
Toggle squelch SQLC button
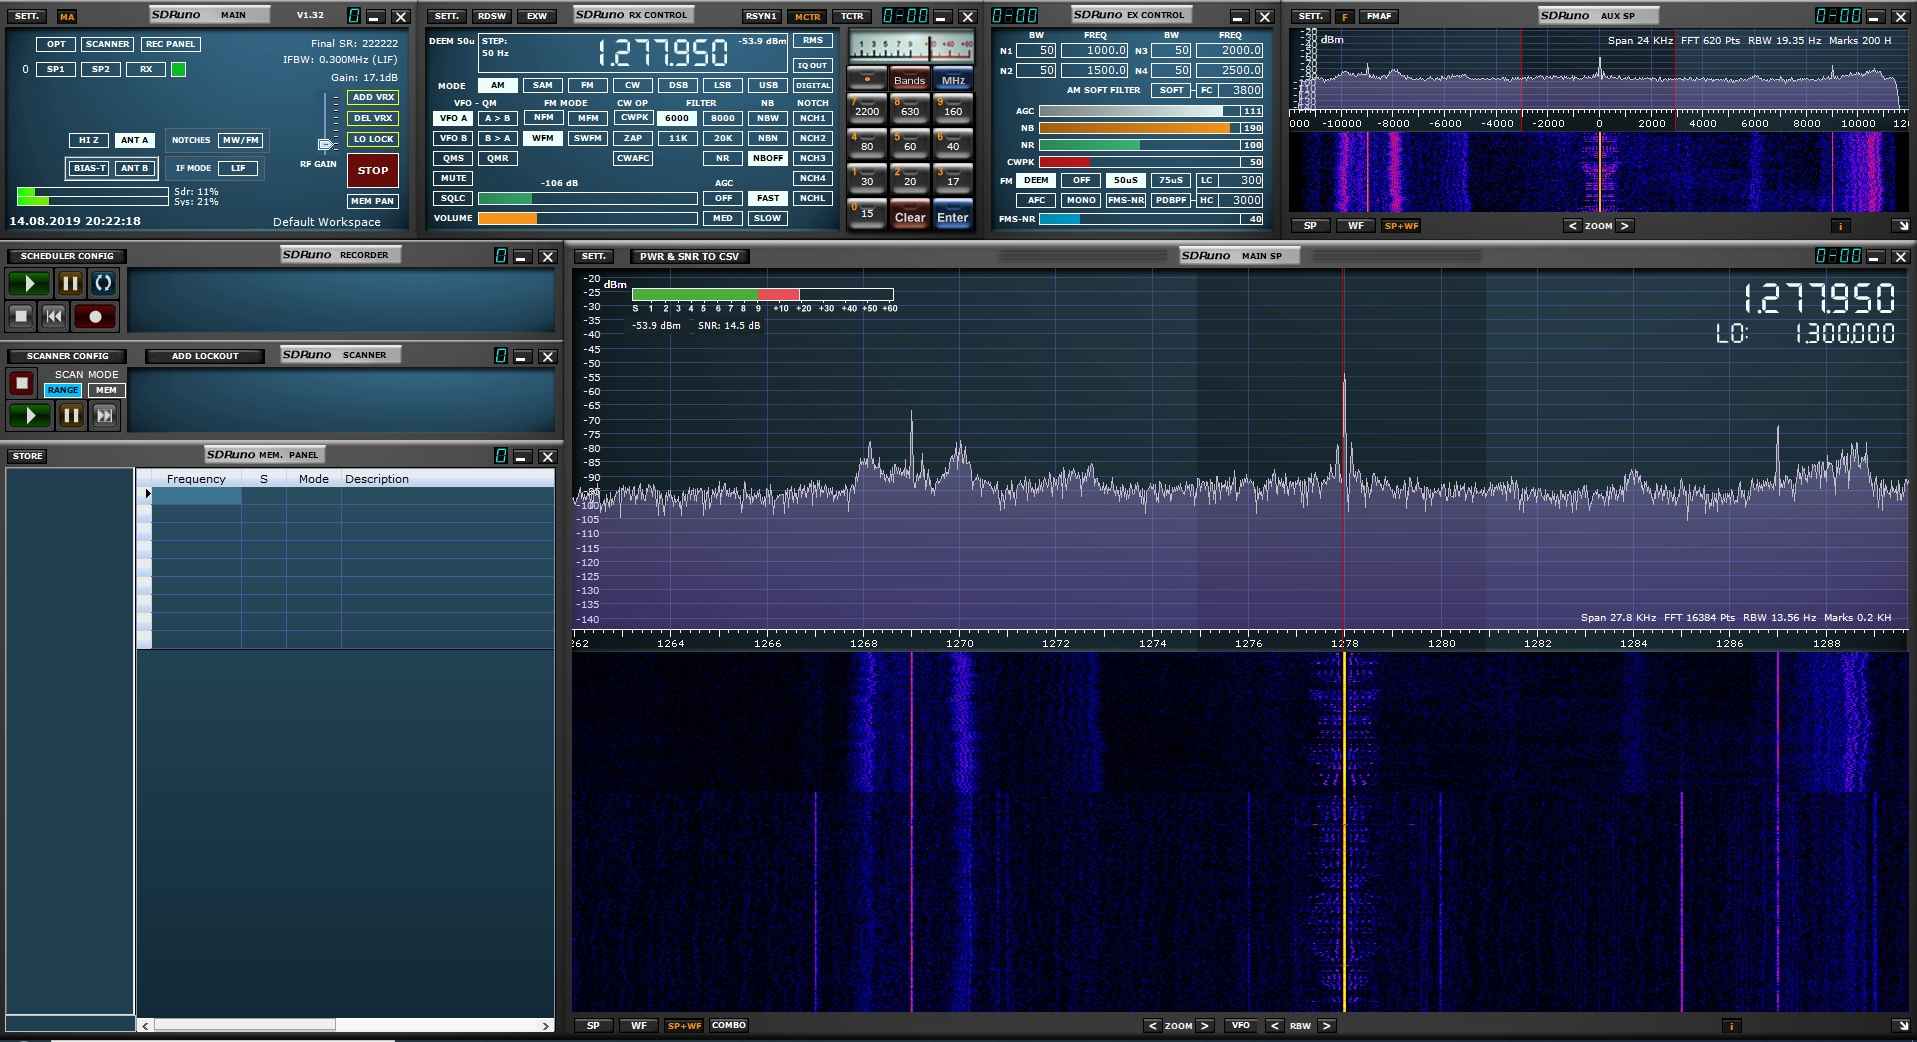(453, 198)
